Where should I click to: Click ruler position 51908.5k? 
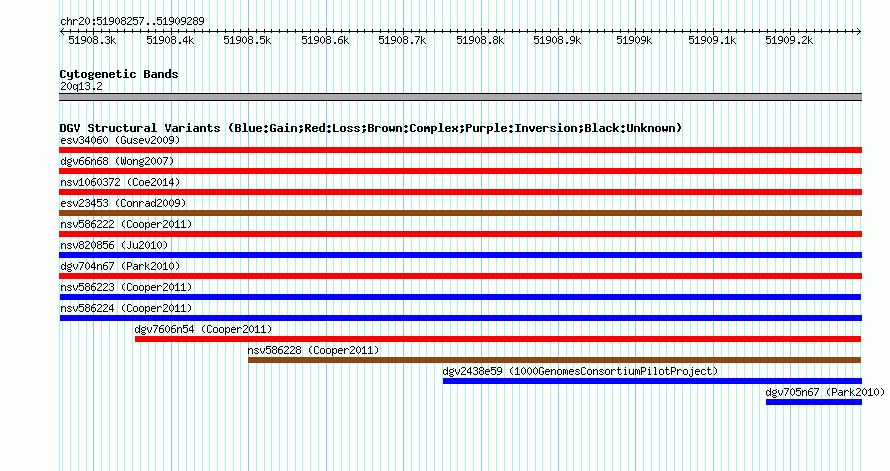pyautogui.click(x=247, y=40)
